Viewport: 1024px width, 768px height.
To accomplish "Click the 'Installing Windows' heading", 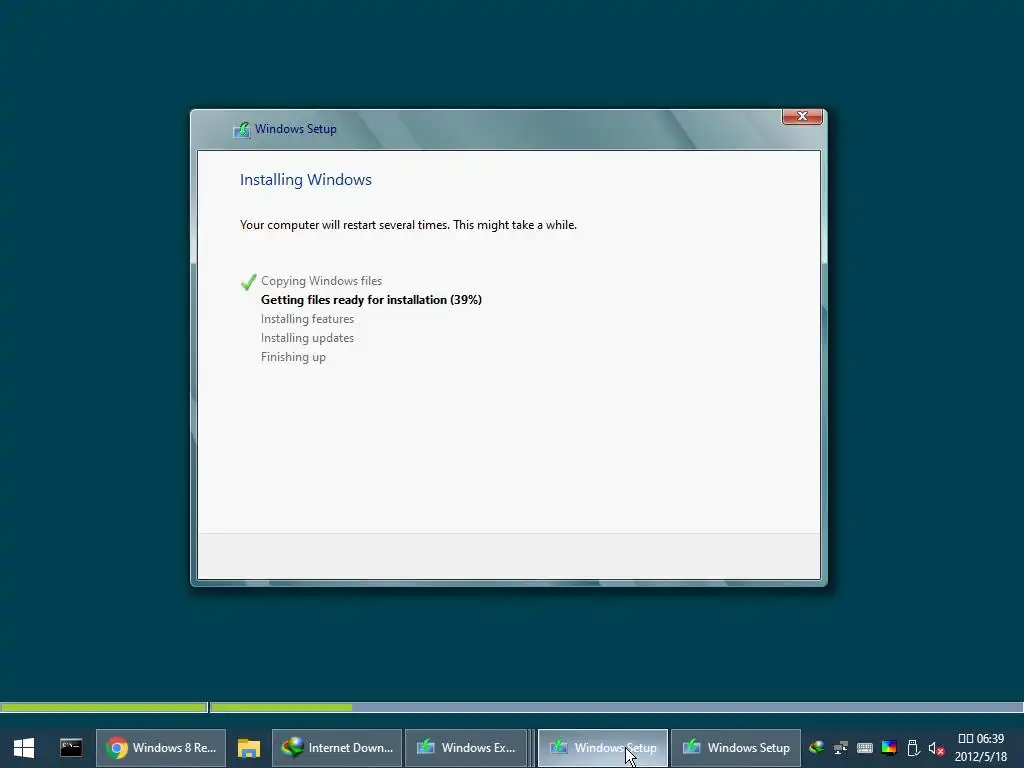I will coord(306,180).
